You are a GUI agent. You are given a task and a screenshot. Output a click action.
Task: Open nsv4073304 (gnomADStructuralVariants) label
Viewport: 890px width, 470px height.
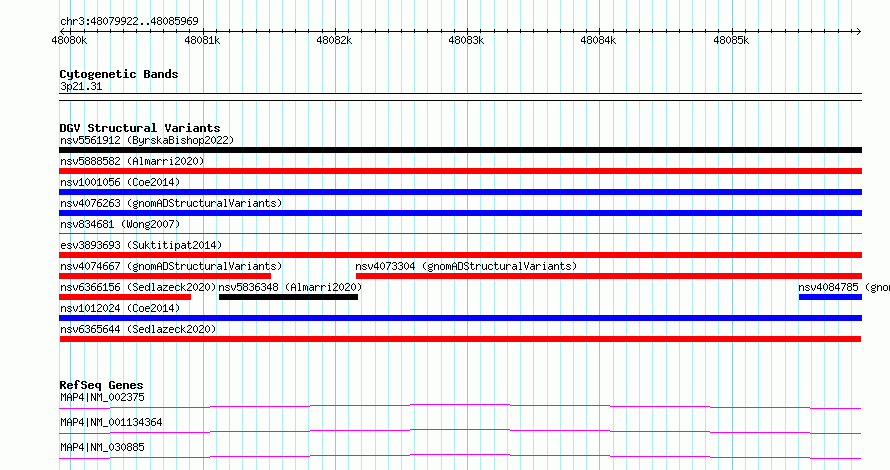[x=466, y=266]
